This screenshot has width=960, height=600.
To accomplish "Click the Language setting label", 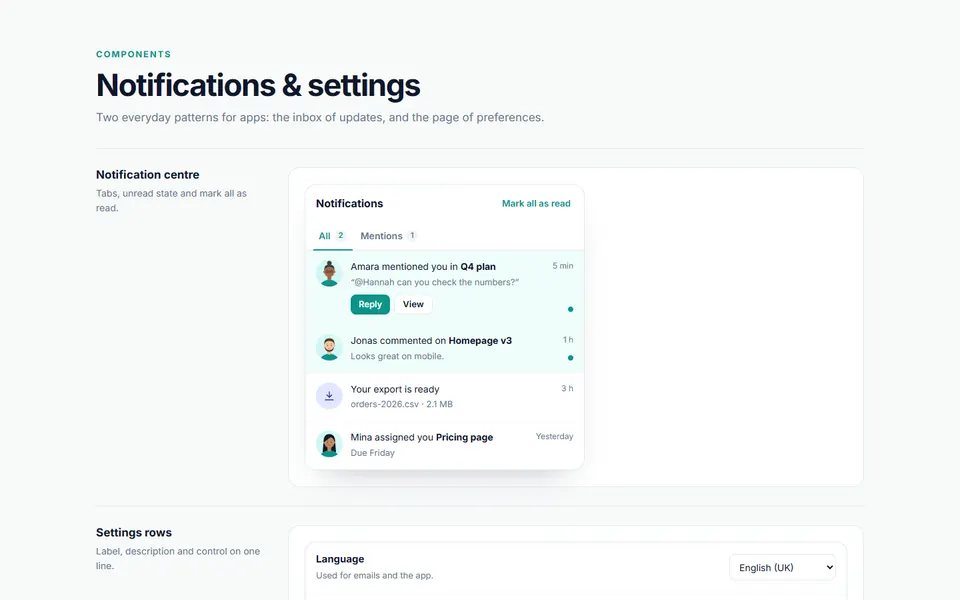I will click(340, 559).
